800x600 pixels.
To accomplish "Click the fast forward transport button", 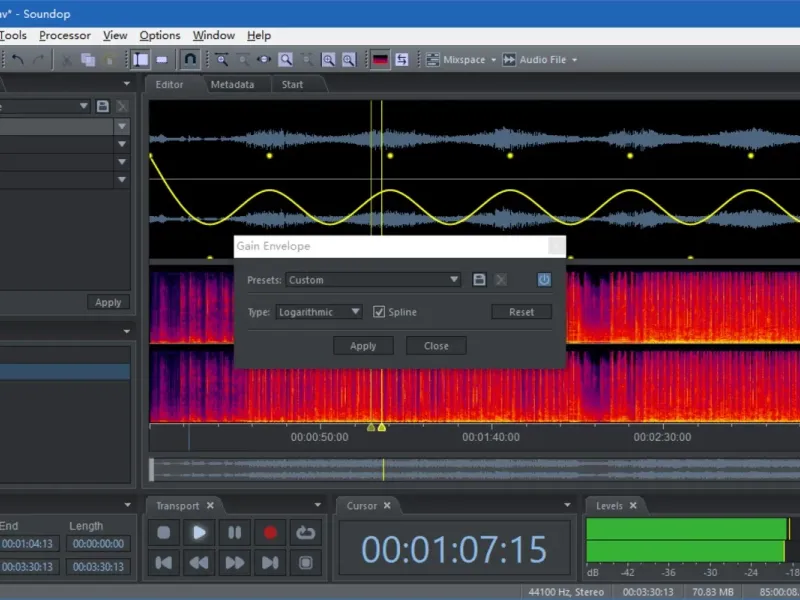I will (x=235, y=563).
